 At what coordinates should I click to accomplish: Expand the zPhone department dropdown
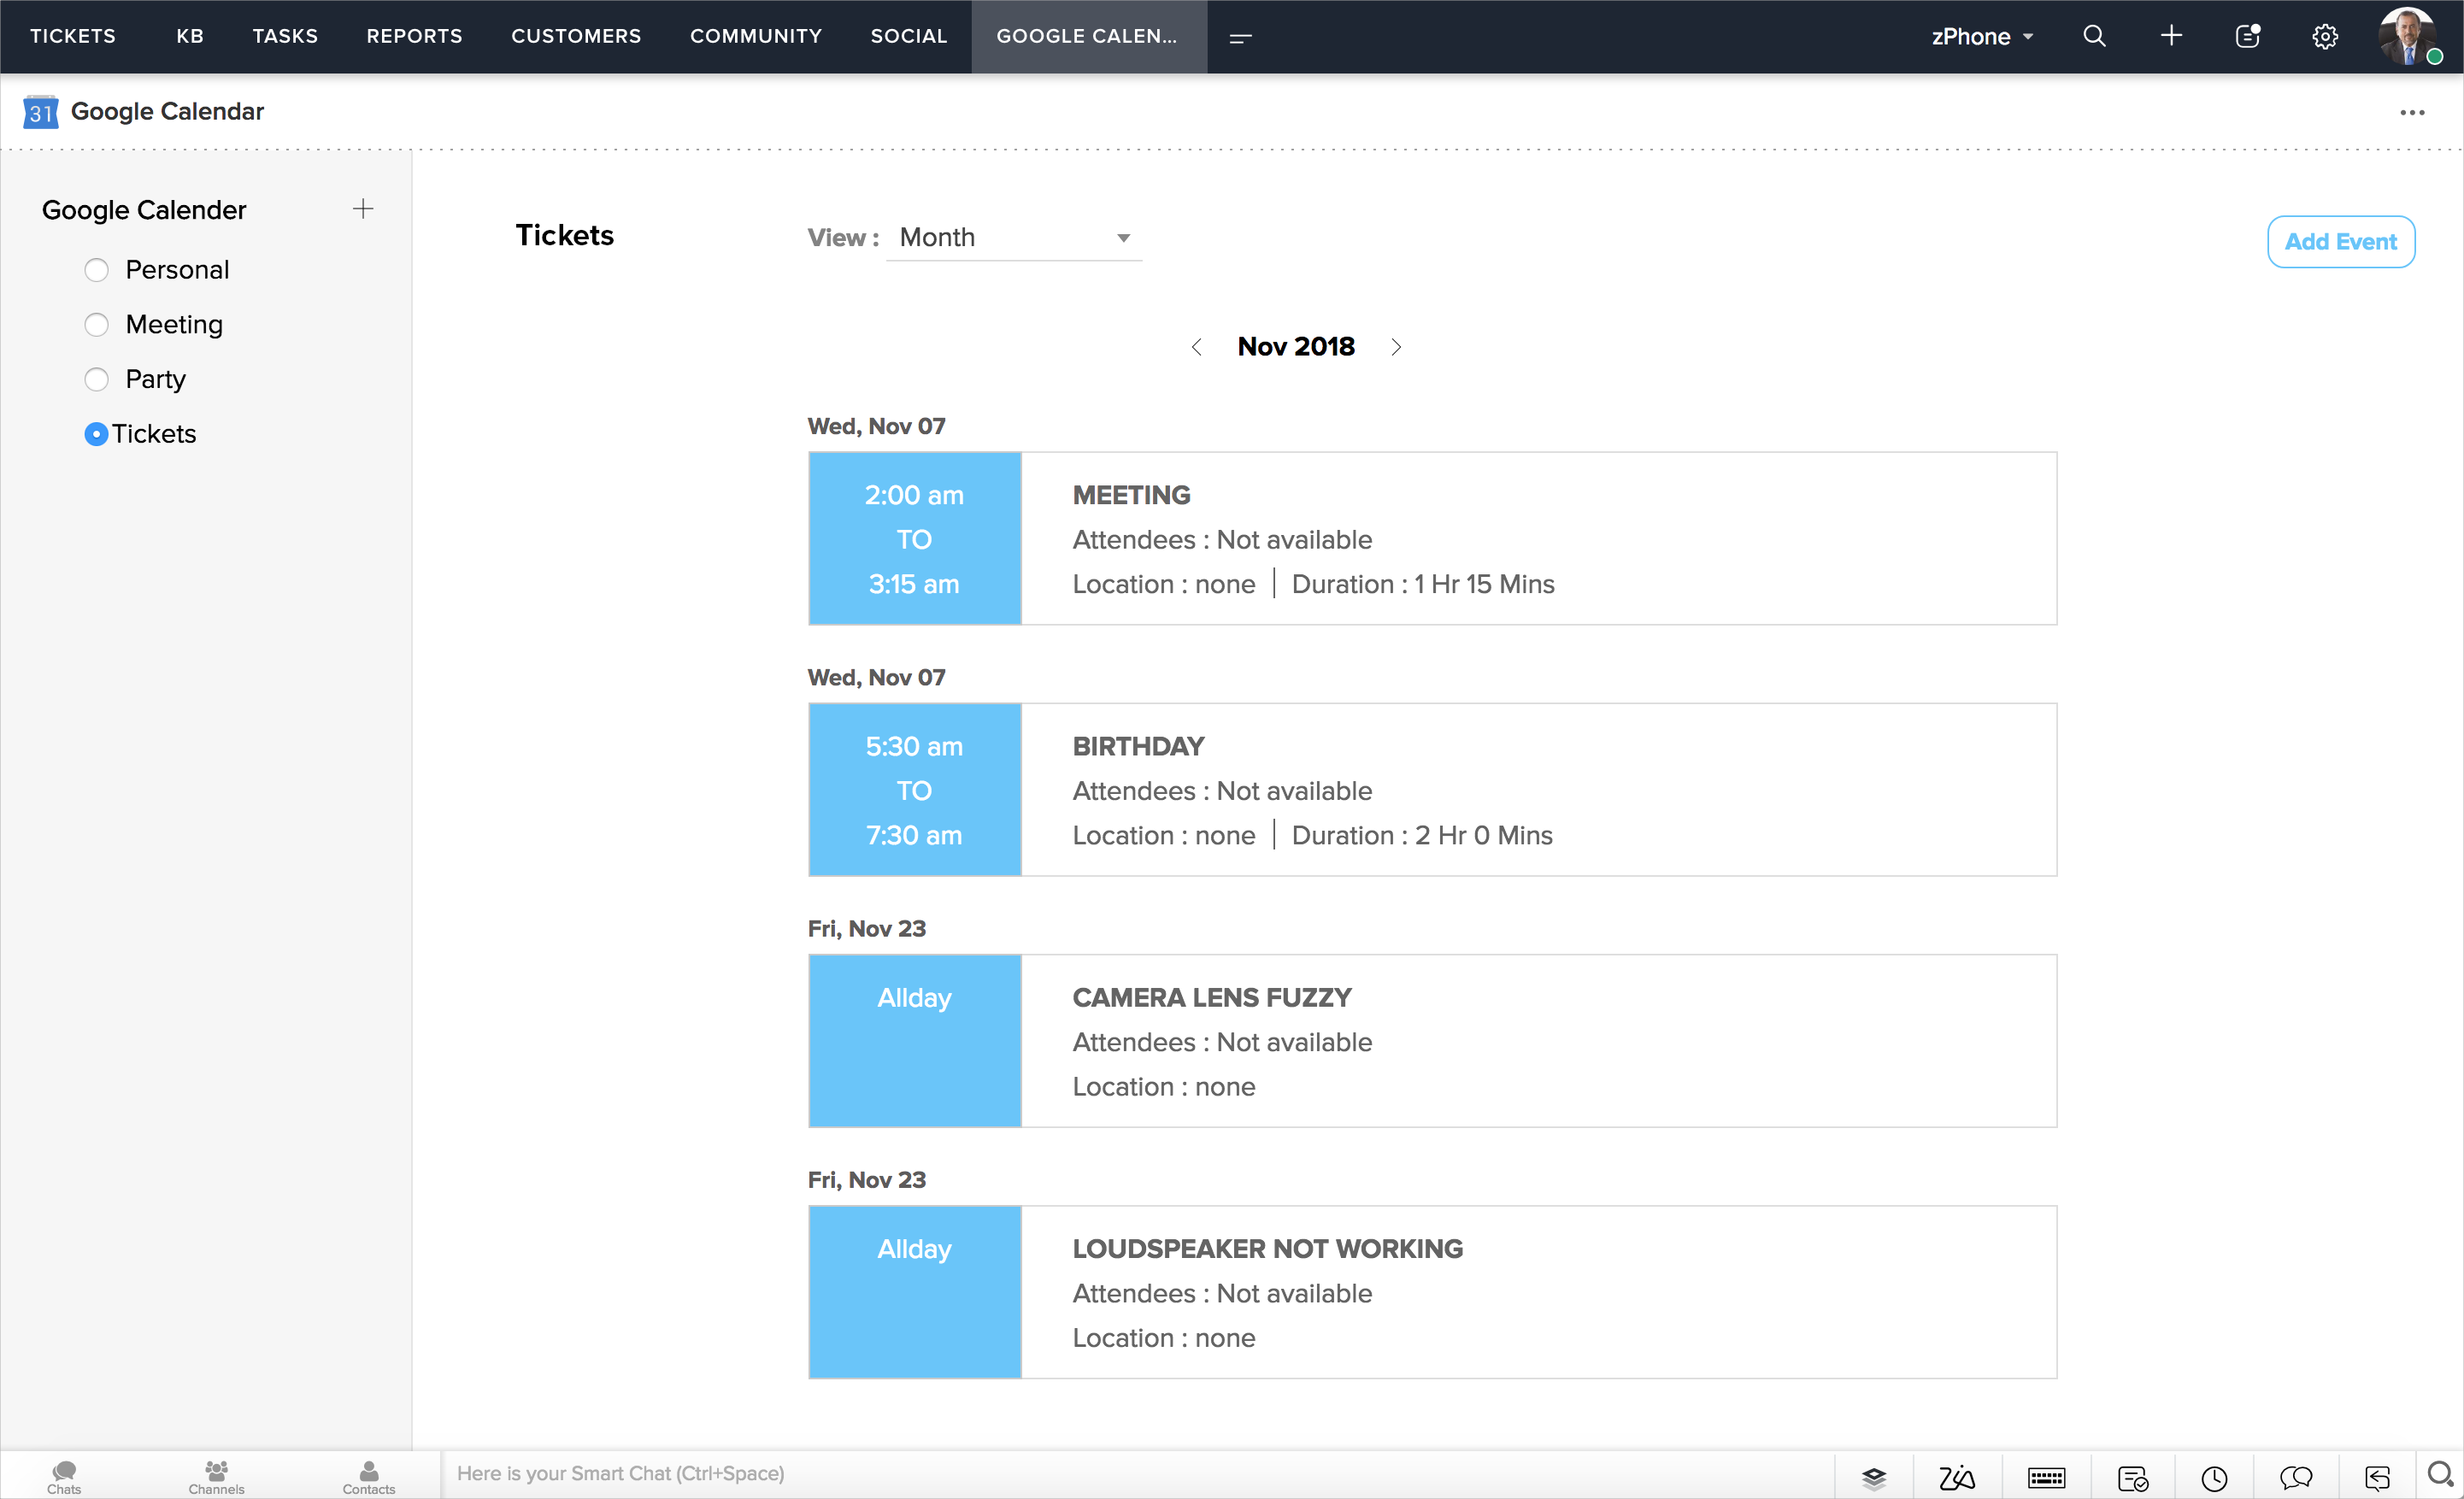(x=1982, y=36)
